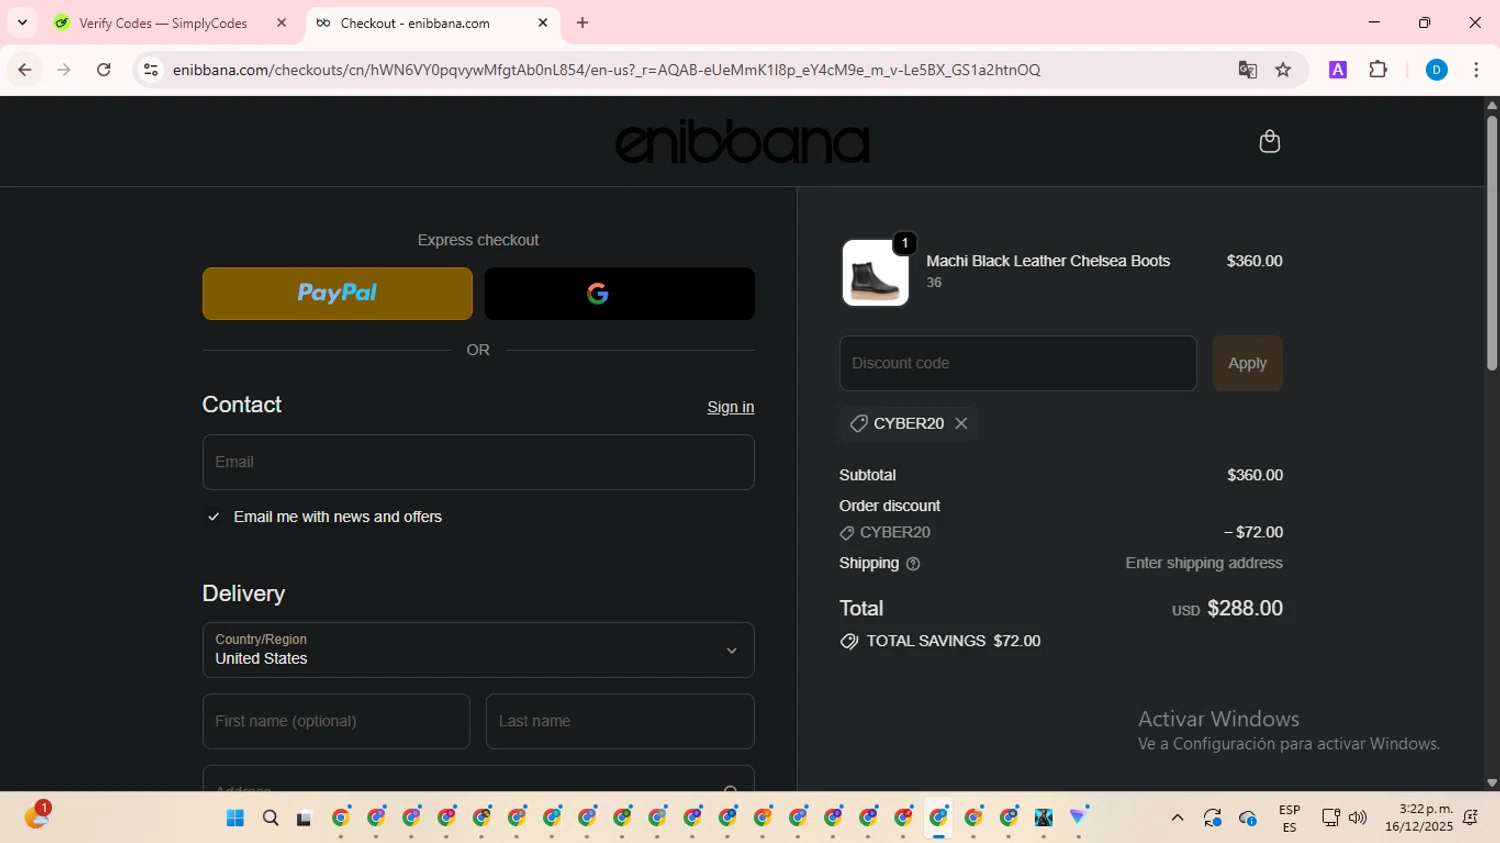Click the vertical scrollbar thumb

coord(1491,243)
